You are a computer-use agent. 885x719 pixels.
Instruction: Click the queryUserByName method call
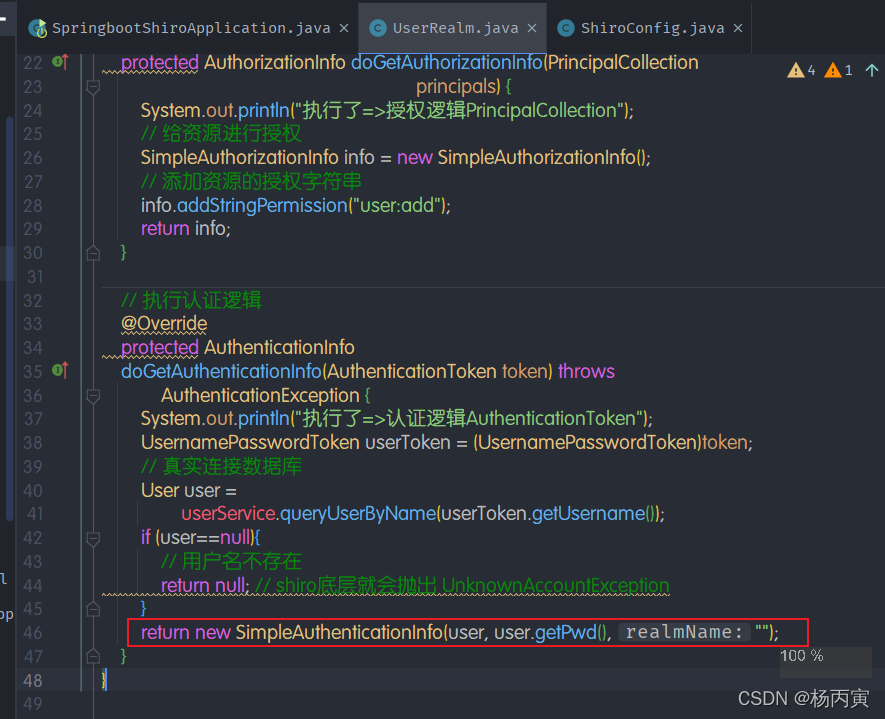tap(358, 514)
